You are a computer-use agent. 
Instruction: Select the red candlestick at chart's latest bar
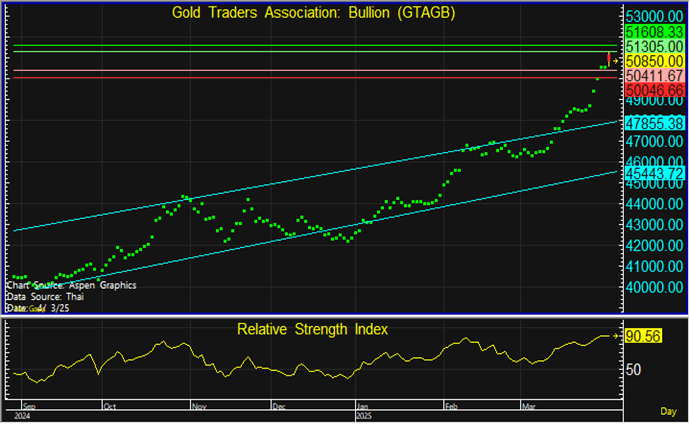[x=609, y=58]
